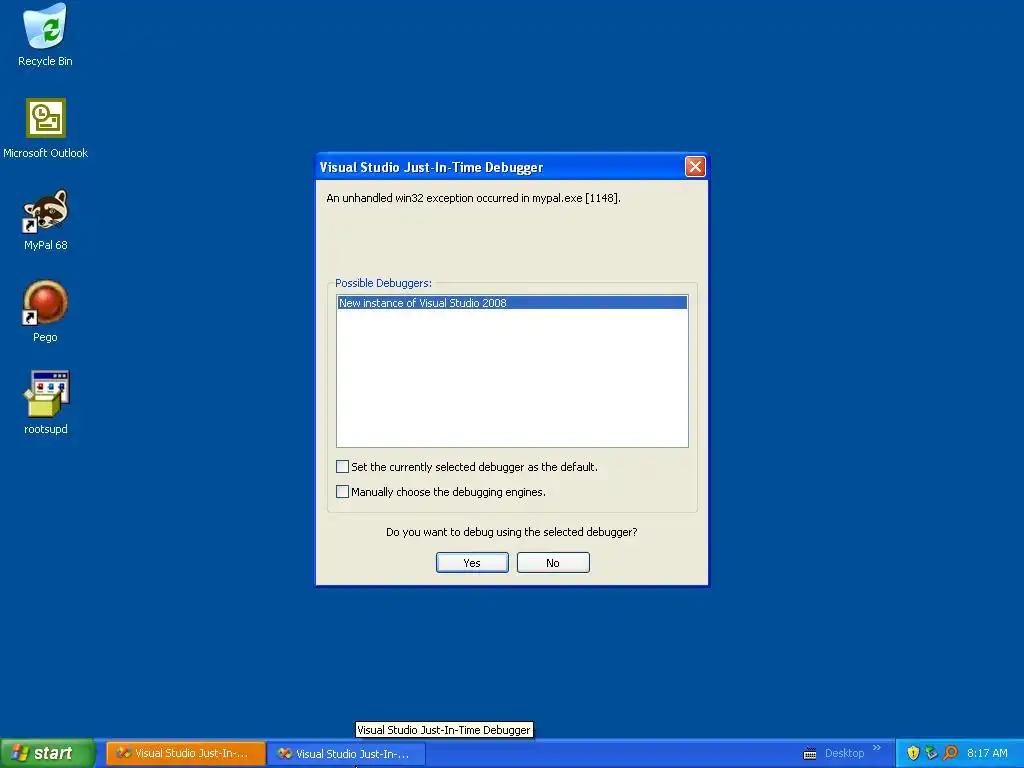Click the yellow security shield tray icon
The image size is (1024, 768).
(913, 753)
